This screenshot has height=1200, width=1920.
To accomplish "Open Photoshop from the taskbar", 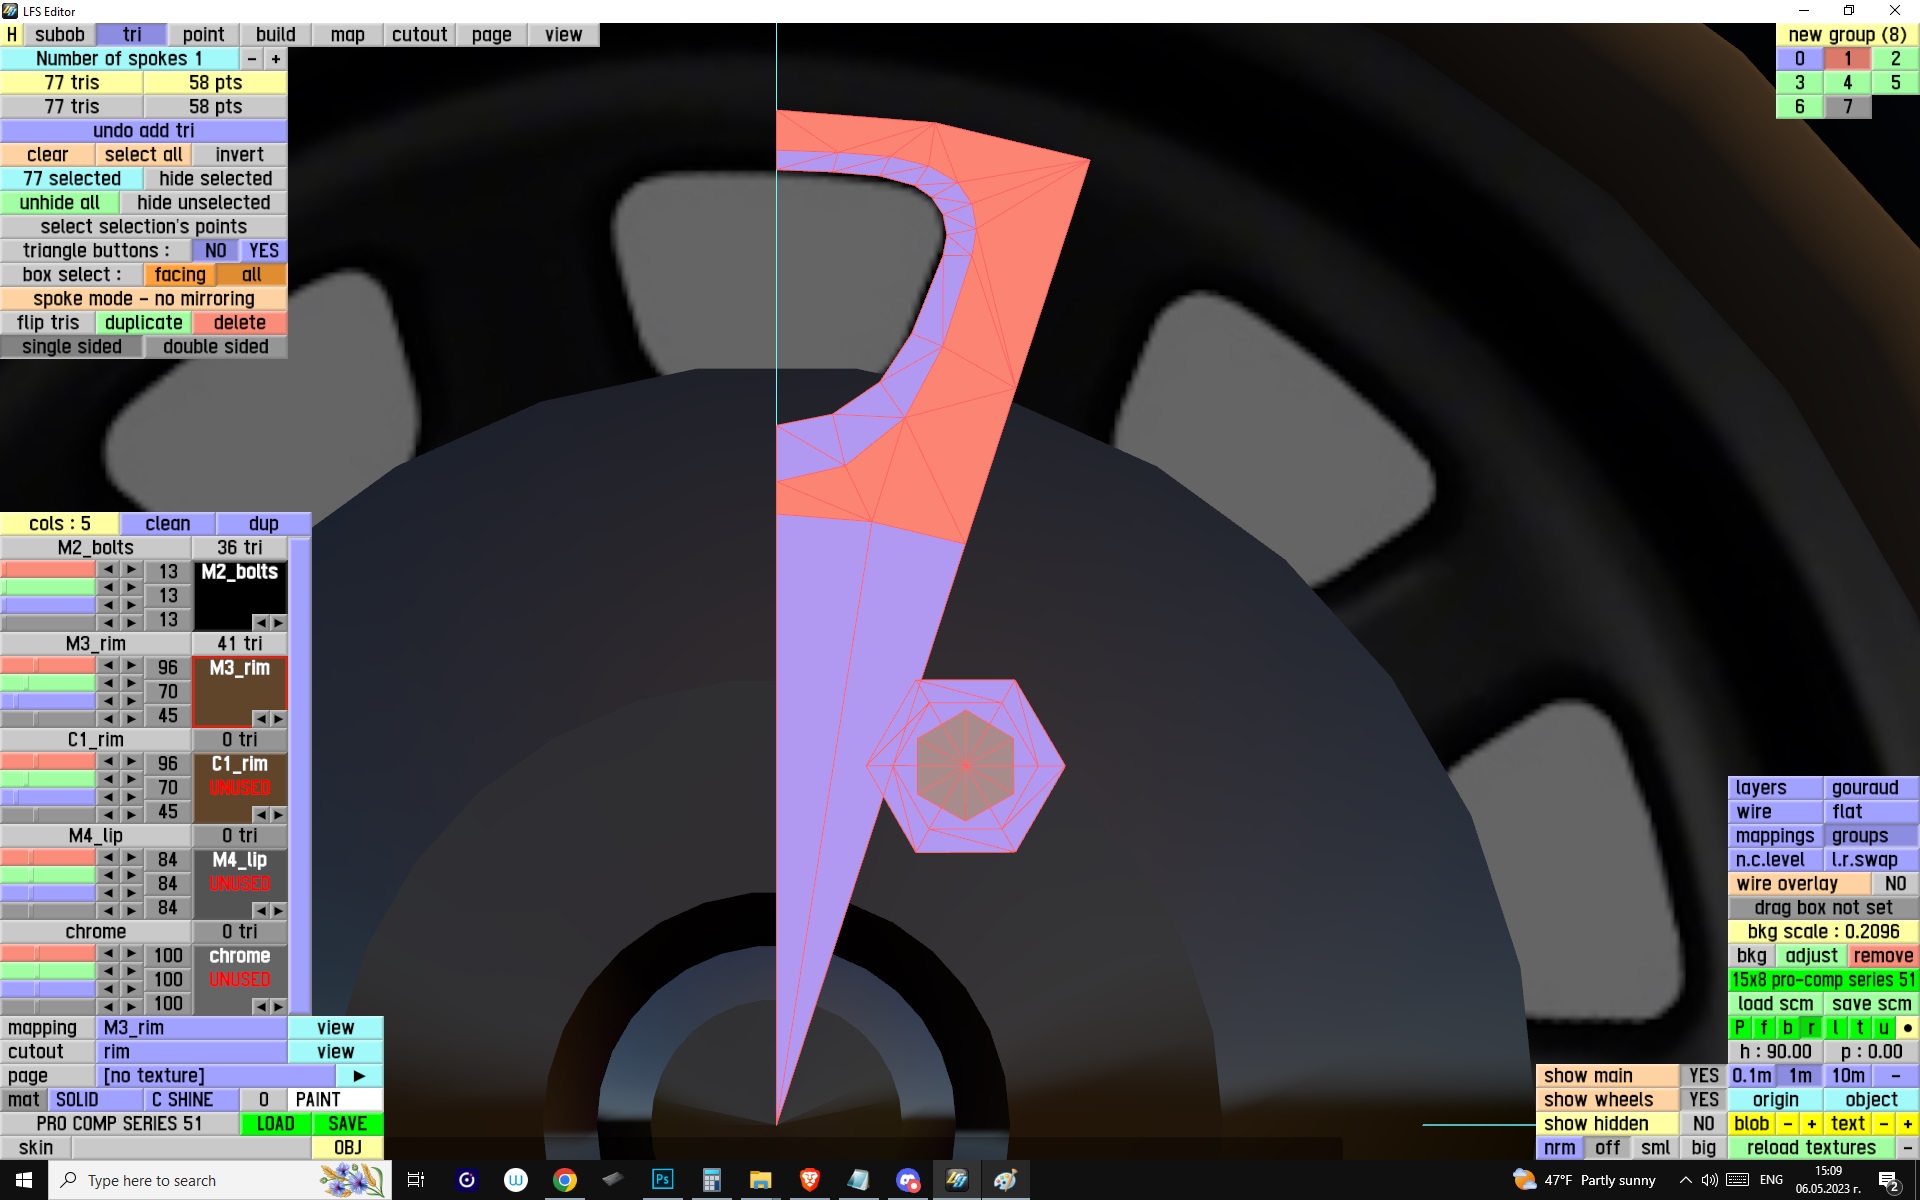I will [662, 1180].
